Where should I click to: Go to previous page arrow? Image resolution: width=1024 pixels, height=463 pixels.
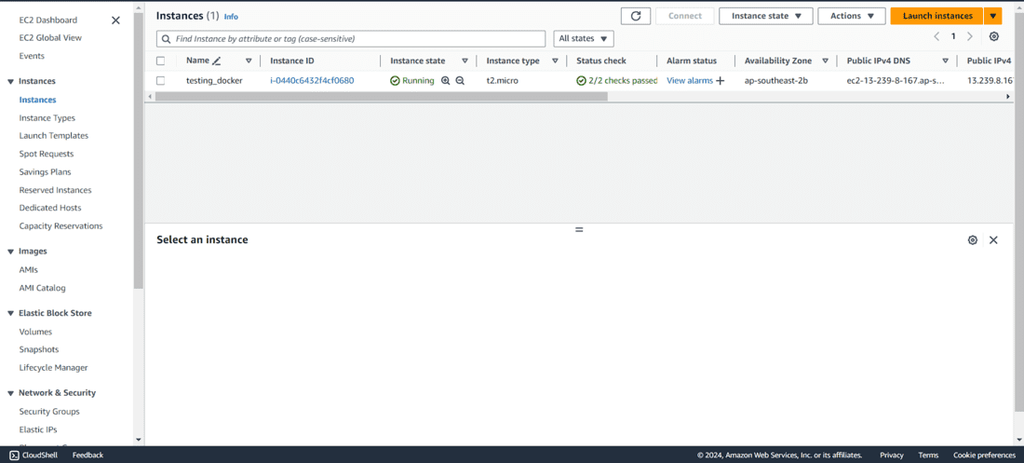[936, 37]
